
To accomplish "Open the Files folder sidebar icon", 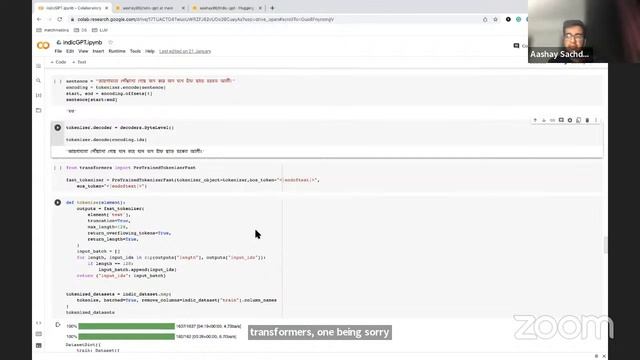I will point(39,110).
